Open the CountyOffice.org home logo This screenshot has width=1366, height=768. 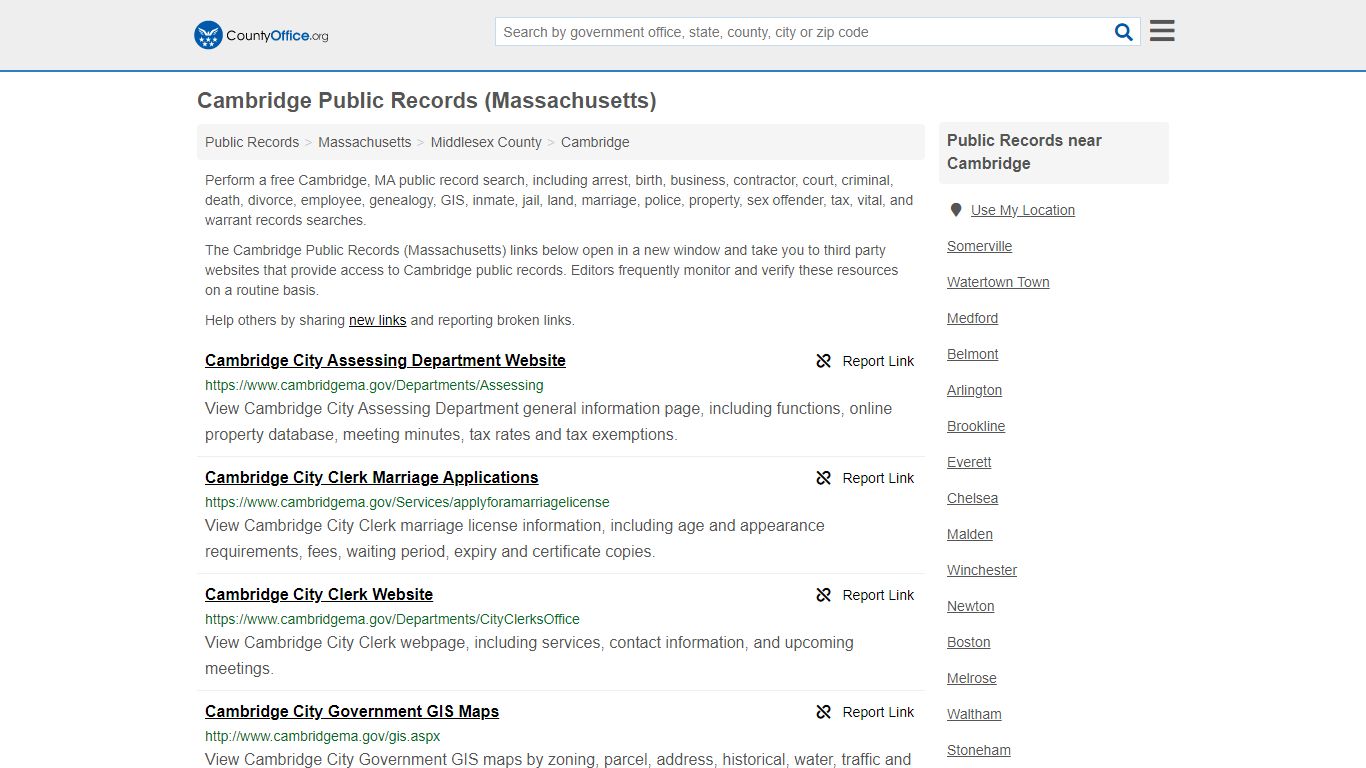pos(261,35)
